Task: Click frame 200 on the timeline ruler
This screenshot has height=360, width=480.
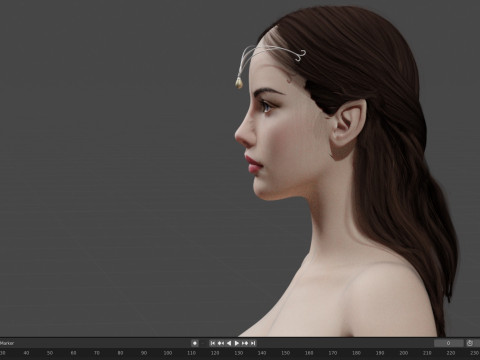Action: pos(403,353)
